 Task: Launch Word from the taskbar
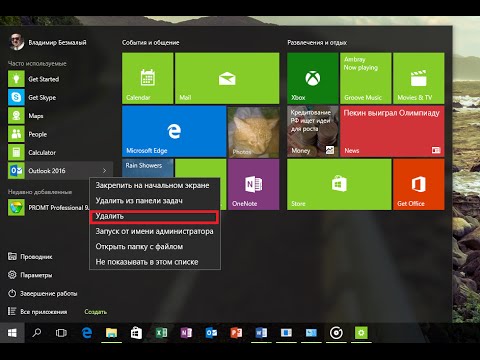click(261, 333)
